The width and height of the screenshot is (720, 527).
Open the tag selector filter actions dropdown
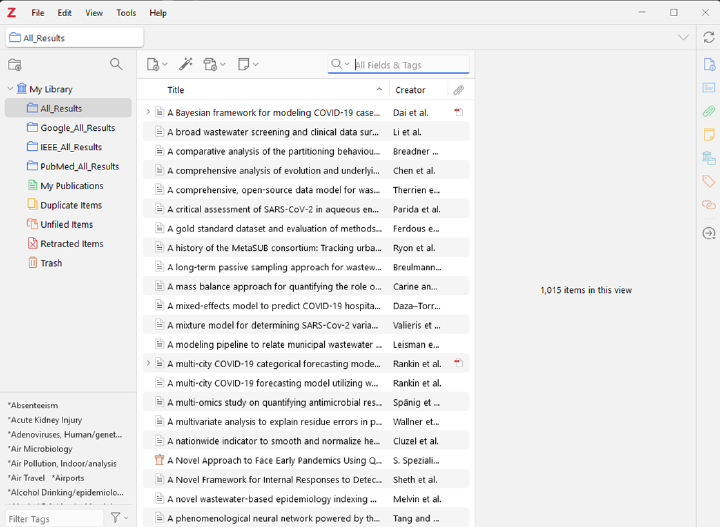120,518
